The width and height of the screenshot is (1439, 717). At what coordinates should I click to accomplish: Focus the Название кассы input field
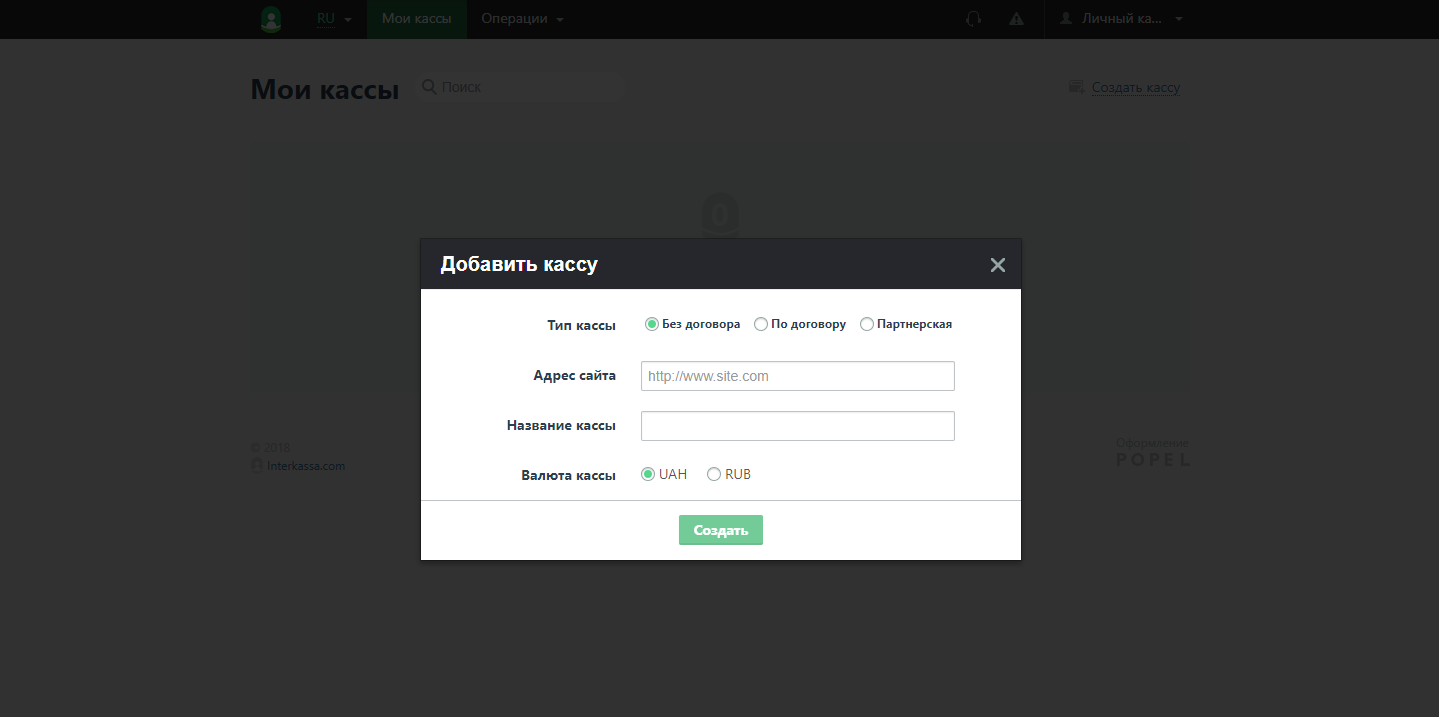[x=798, y=426]
